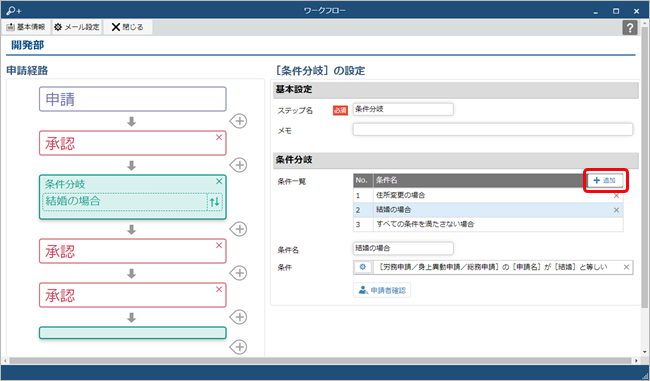Click the 条件名 column header
Screen dimensions: 650x381
[479, 180]
